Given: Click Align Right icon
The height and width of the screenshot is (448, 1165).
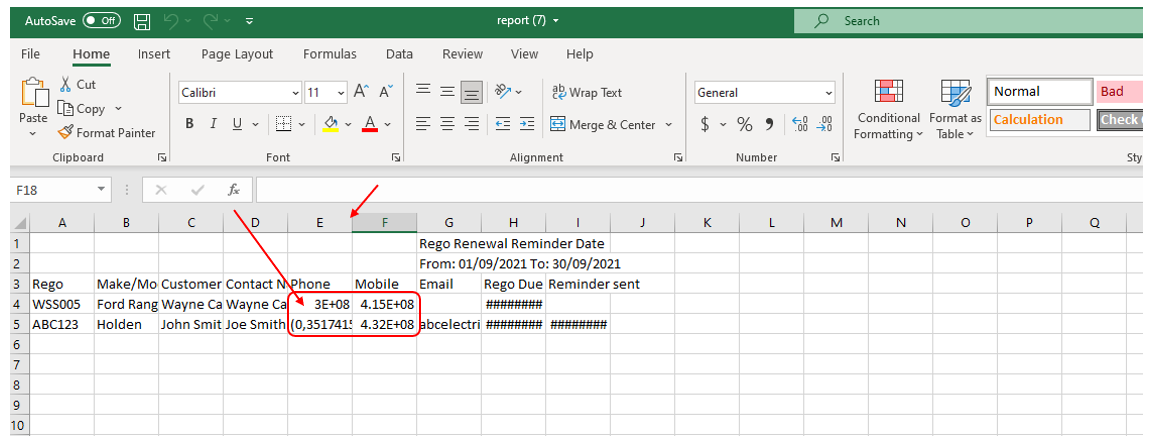Looking at the screenshot, I should (x=471, y=124).
